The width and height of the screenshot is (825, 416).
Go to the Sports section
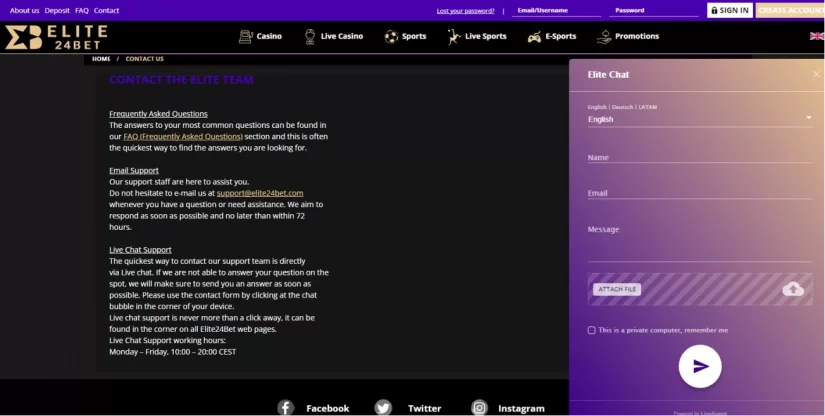coord(414,36)
